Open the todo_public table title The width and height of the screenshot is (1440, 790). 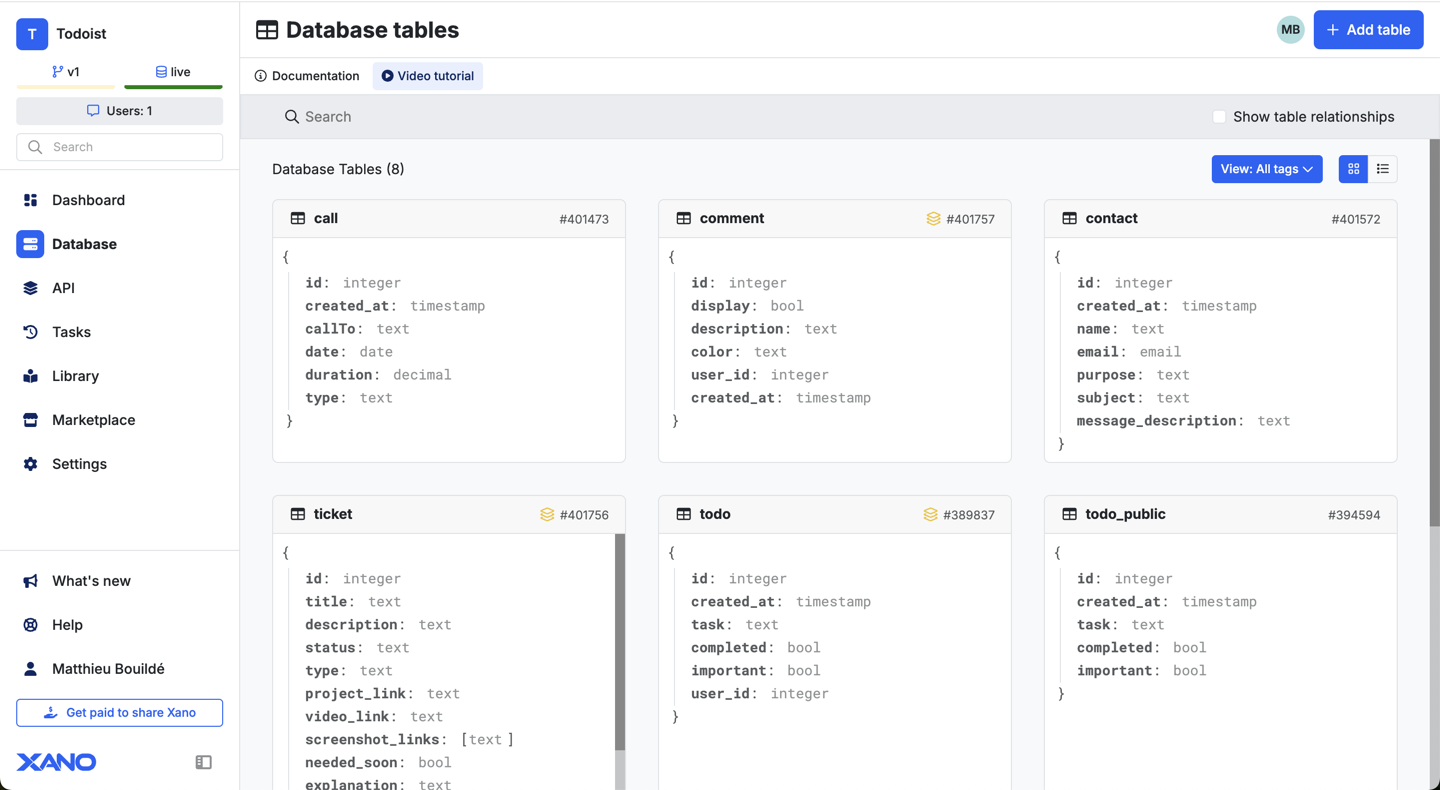tap(1126, 514)
